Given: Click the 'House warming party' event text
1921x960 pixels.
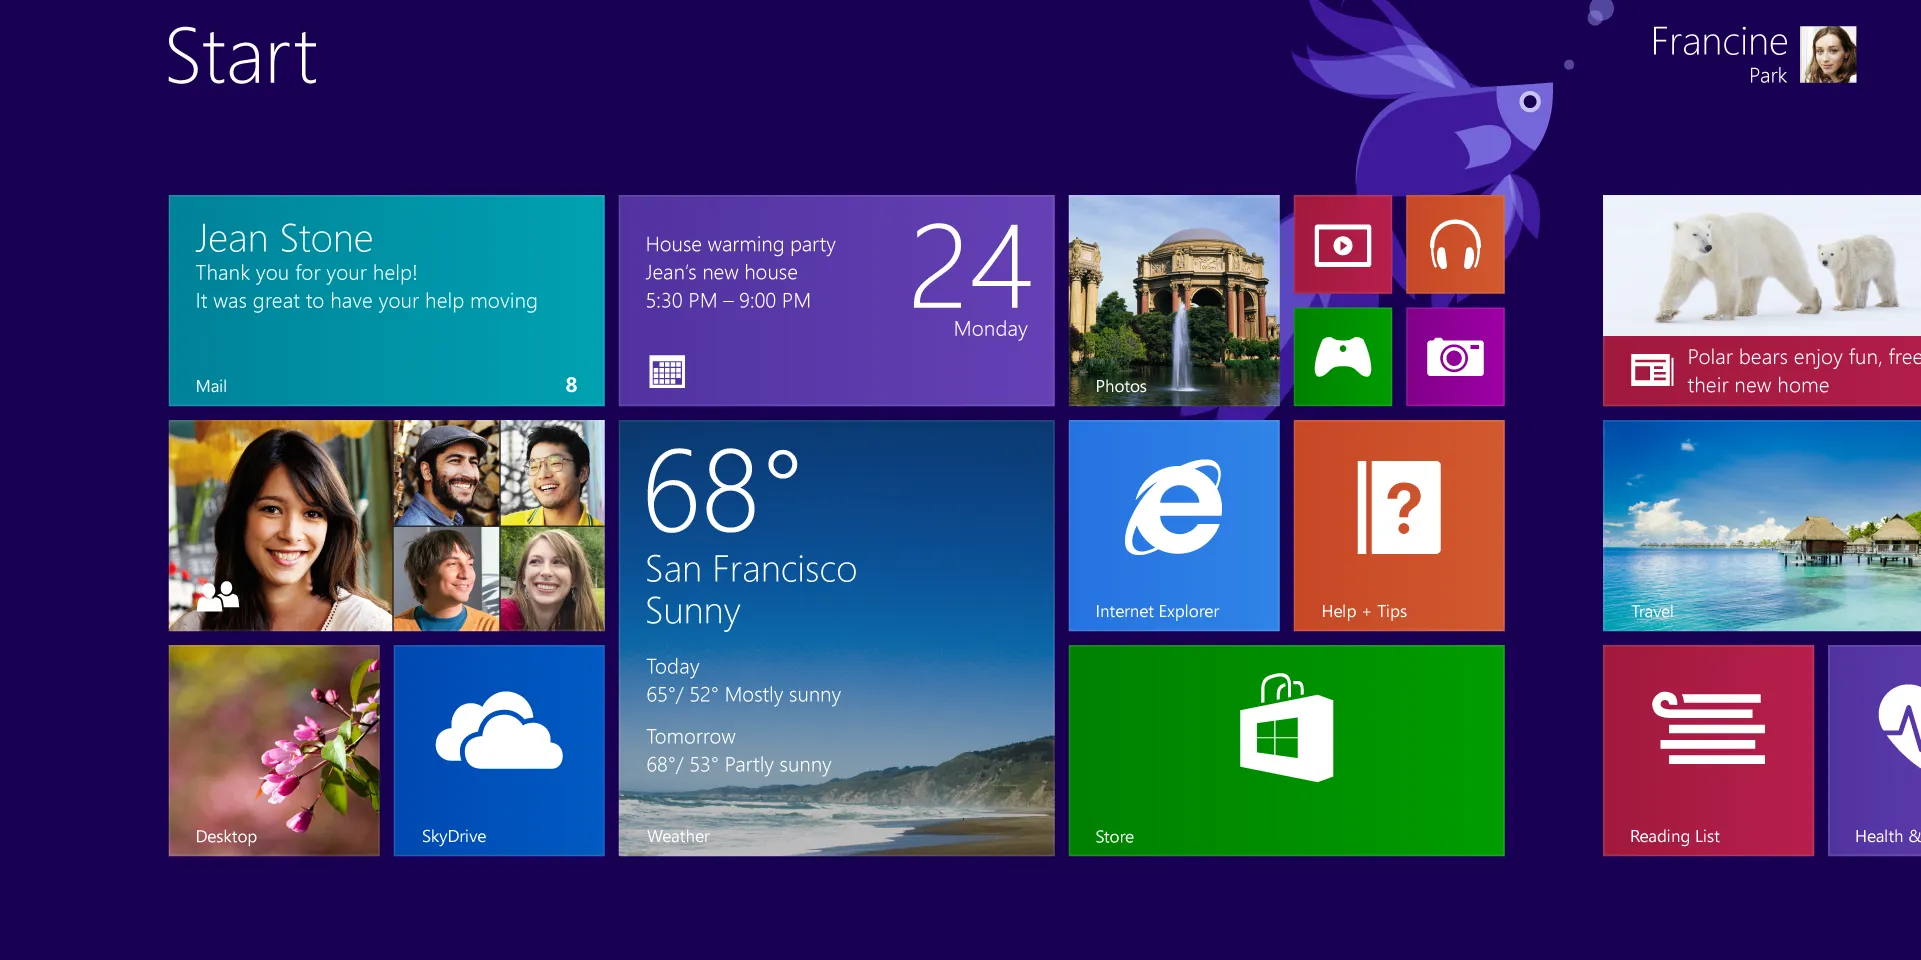Looking at the screenshot, I should (740, 244).
